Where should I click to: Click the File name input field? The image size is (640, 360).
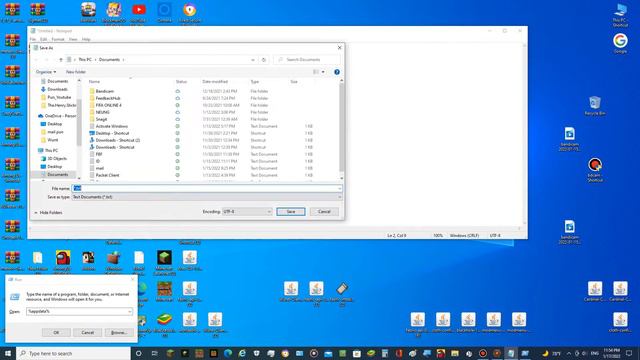(x=207, y=188)
